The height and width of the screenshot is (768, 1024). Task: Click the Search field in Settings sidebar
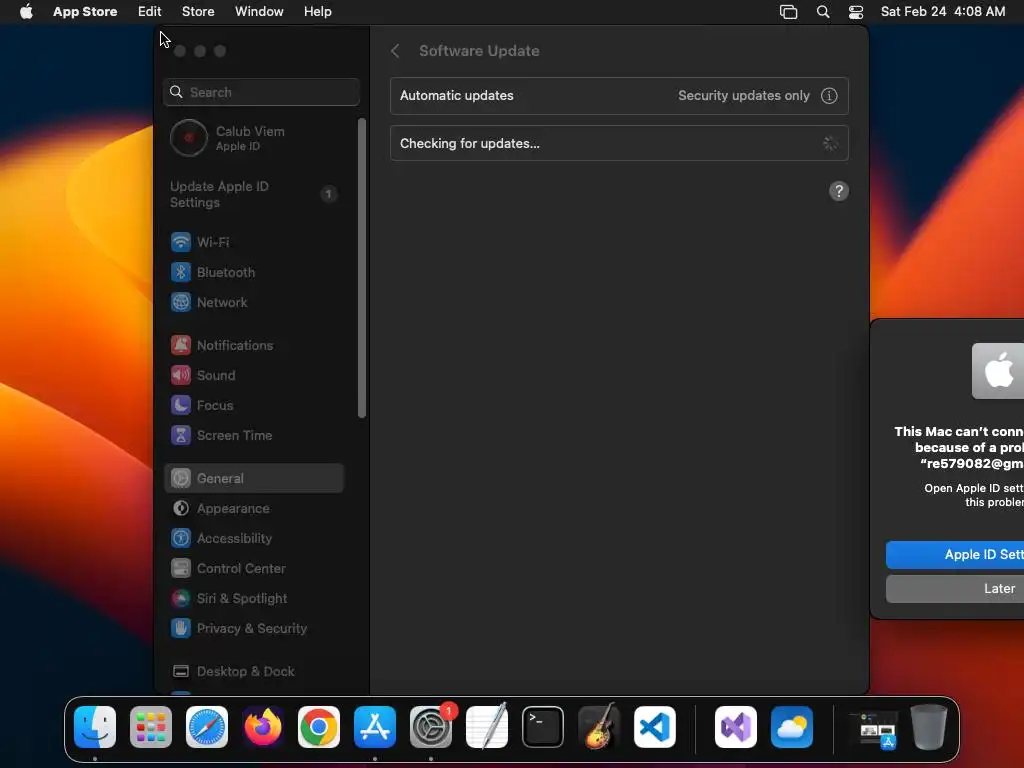pos(261,92)
